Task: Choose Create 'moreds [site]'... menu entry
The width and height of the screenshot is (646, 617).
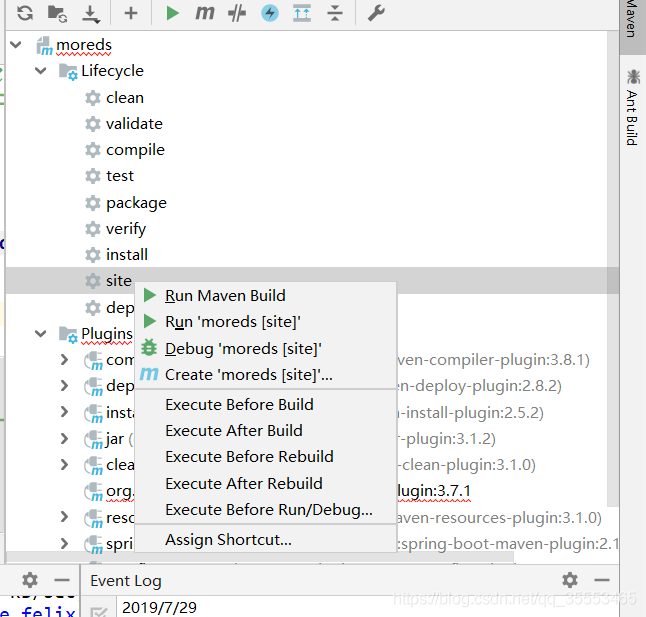Action: [266, 375]
